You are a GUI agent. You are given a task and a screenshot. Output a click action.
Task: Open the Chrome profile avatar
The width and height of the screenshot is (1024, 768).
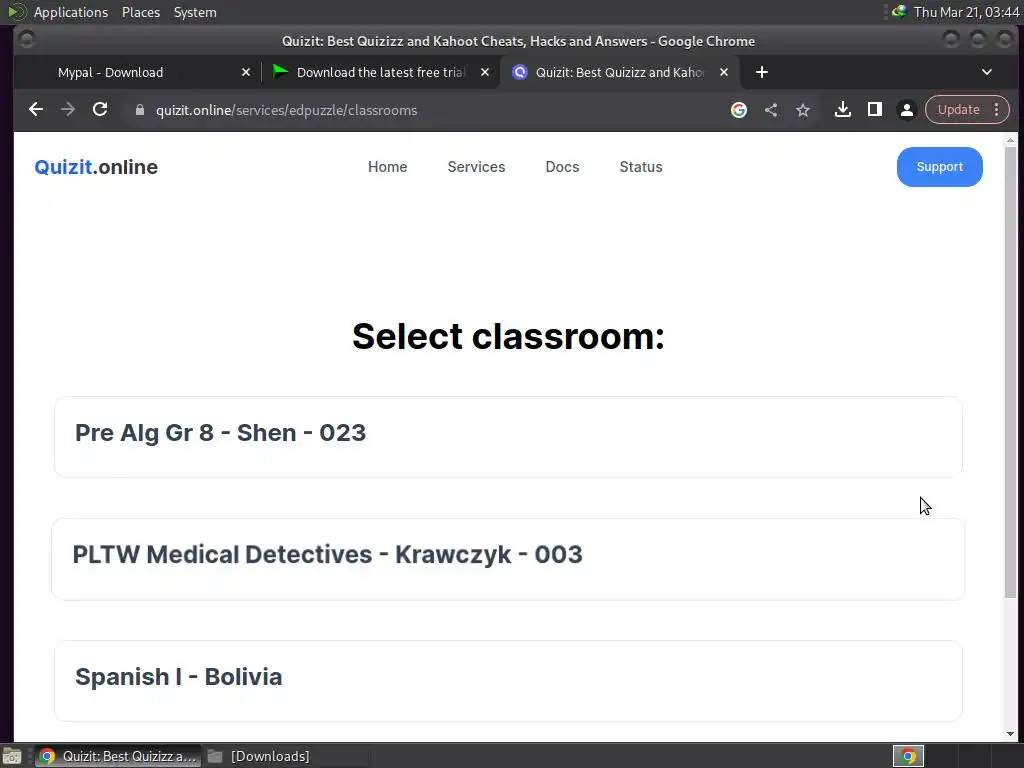tap(906, 110)
